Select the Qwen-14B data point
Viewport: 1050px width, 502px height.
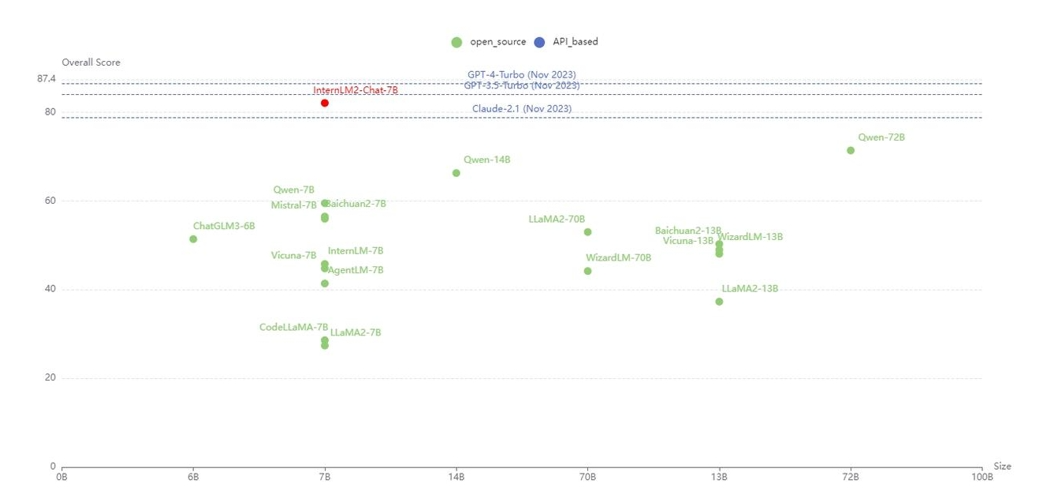tap(457, 173)
